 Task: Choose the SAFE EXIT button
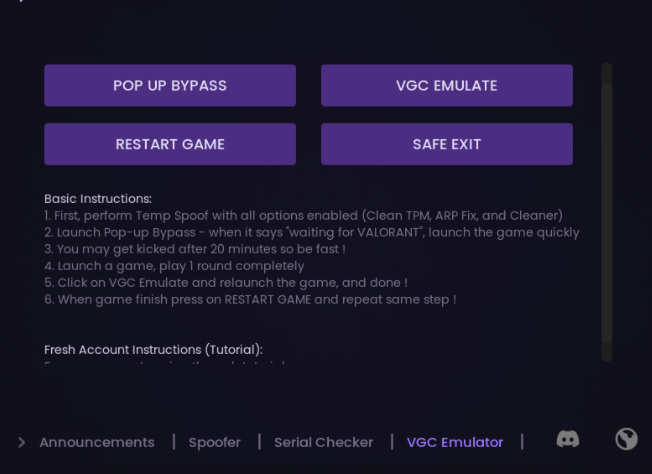coord(447,144)
